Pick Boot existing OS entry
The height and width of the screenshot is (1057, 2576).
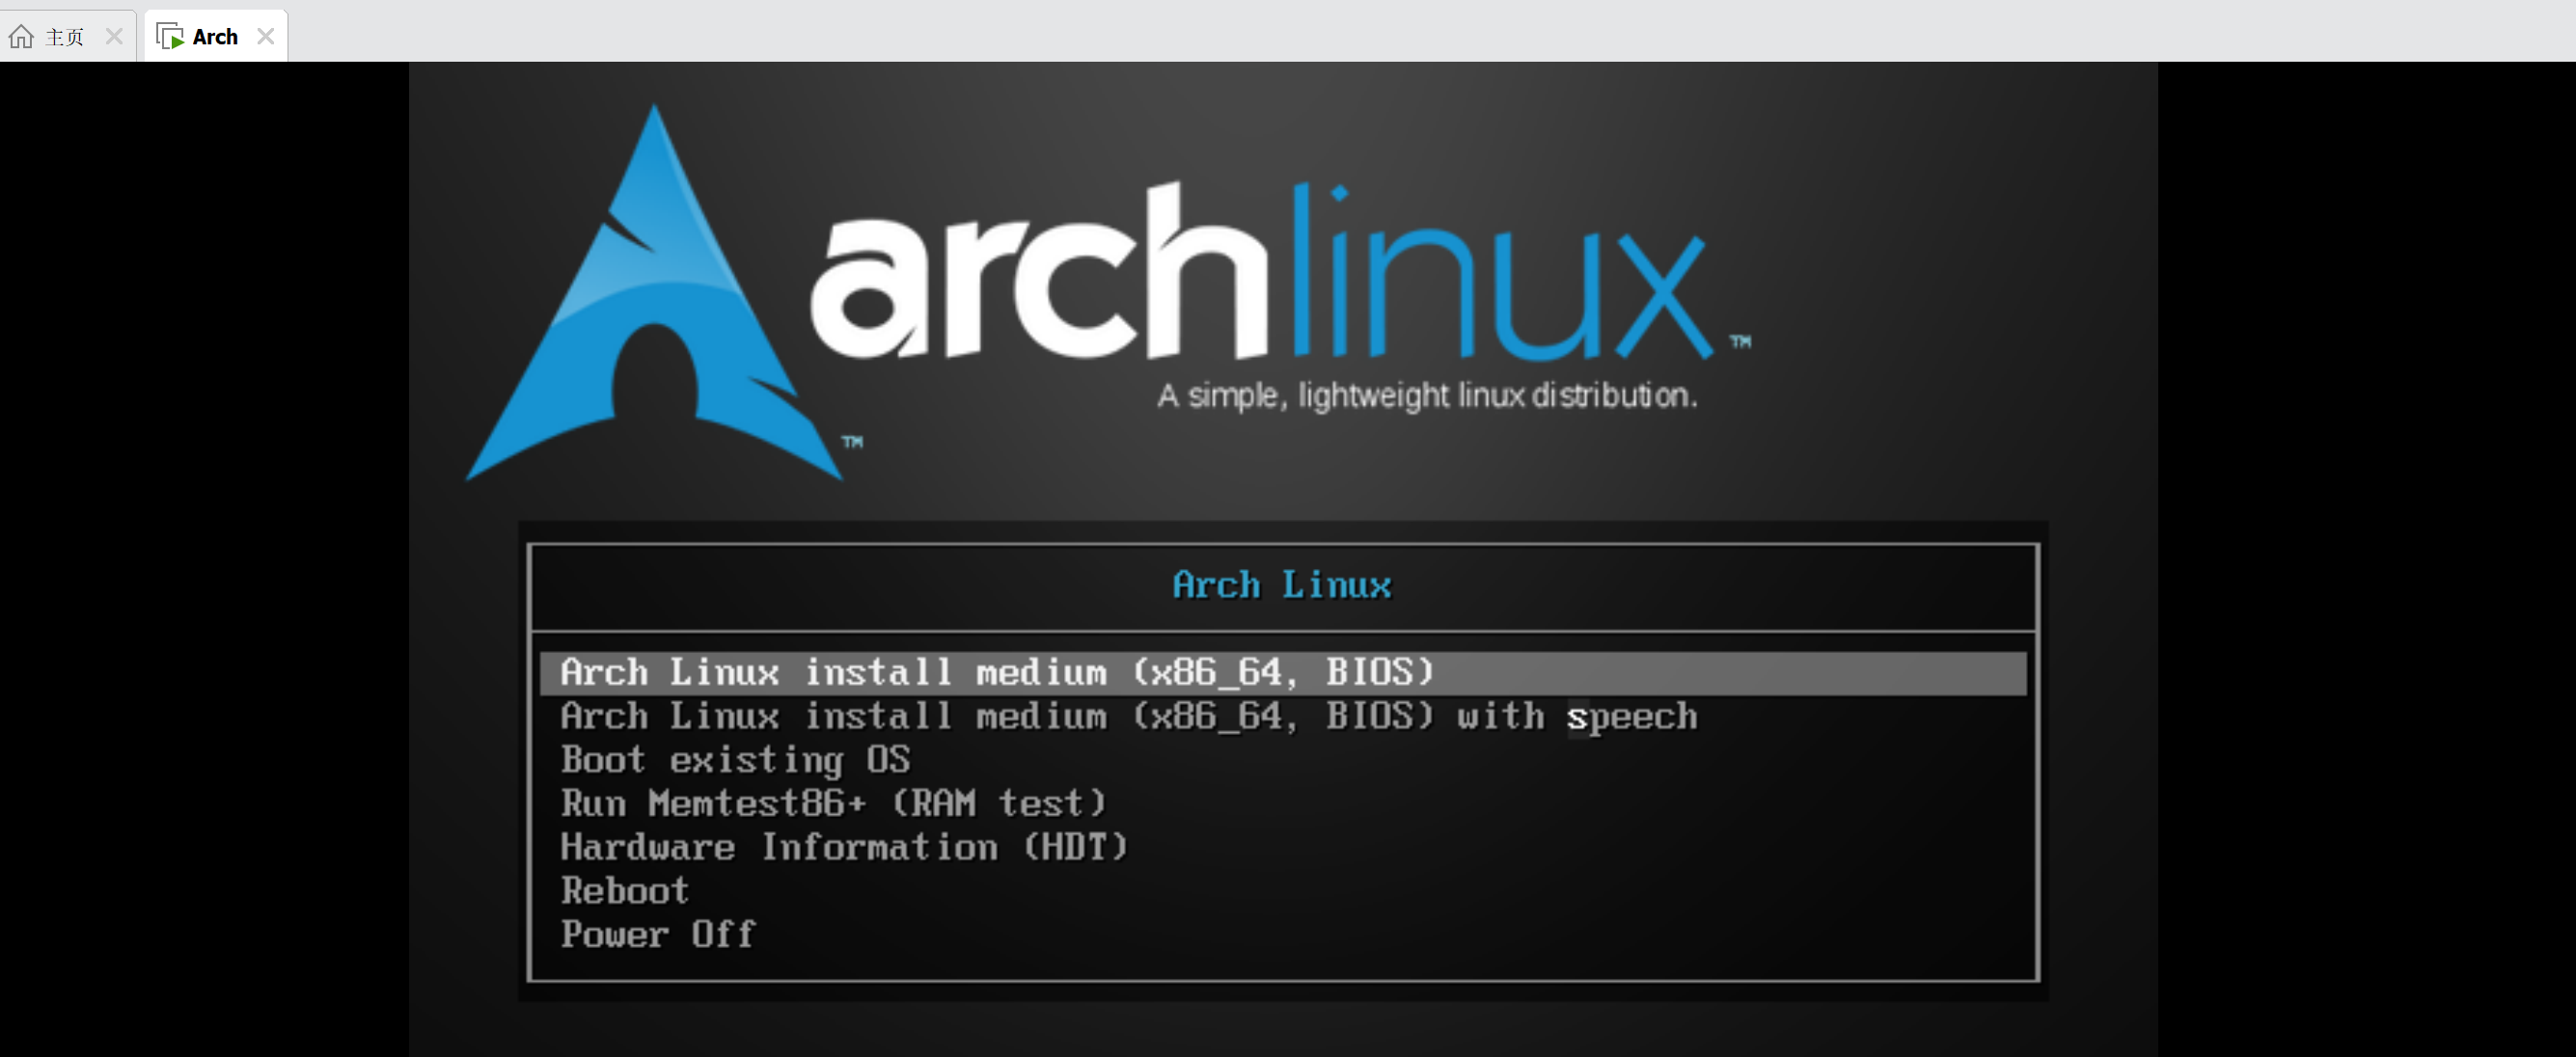(x=735, y=760)
